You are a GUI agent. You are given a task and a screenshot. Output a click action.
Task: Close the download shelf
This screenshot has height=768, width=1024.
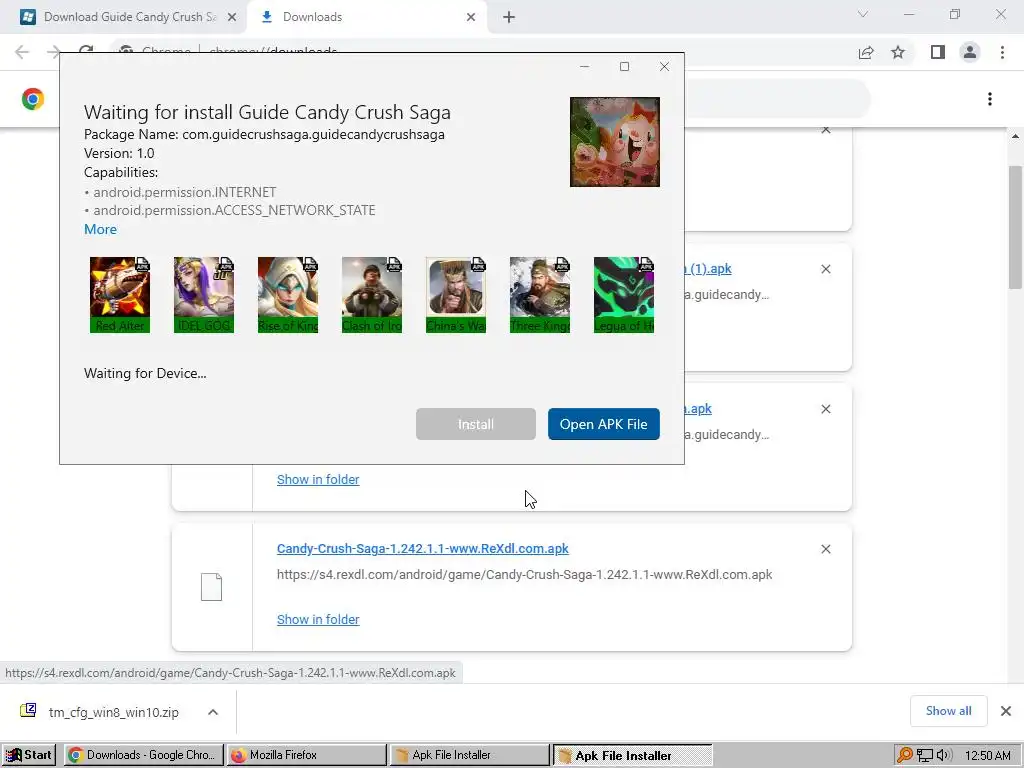[1006, 711]
